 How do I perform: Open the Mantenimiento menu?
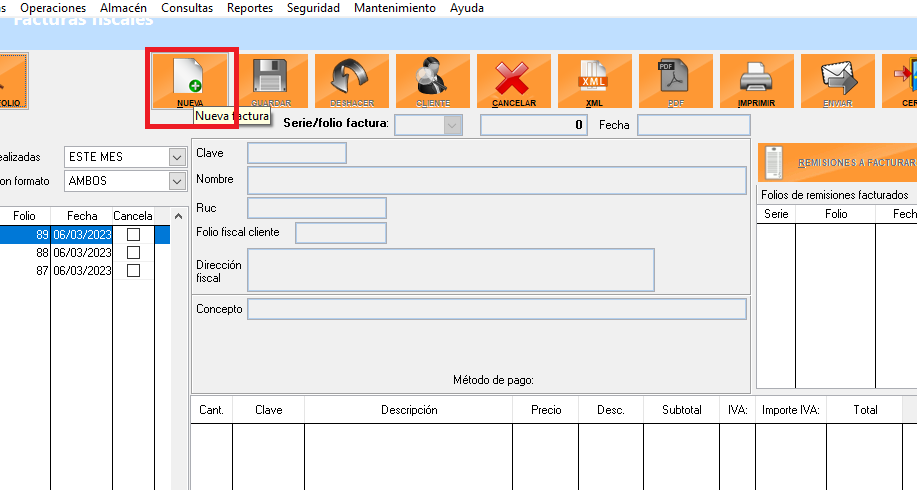tap(395, 8)
